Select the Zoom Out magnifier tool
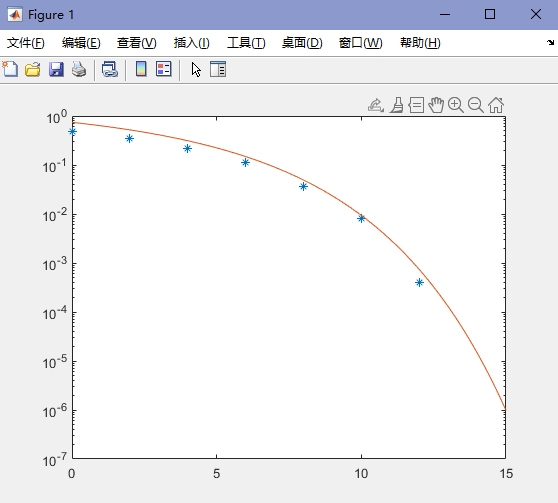This screenshot has width=558, height=503. click(475, 105)
